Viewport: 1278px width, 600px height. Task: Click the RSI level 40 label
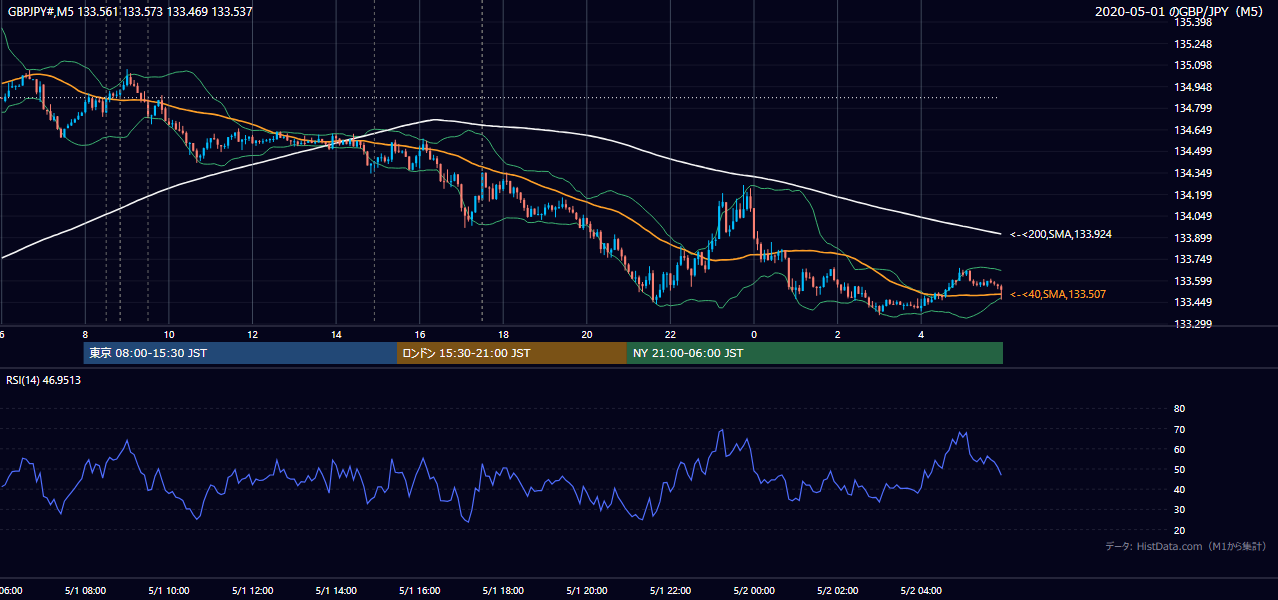click(x=1179, y=489)
